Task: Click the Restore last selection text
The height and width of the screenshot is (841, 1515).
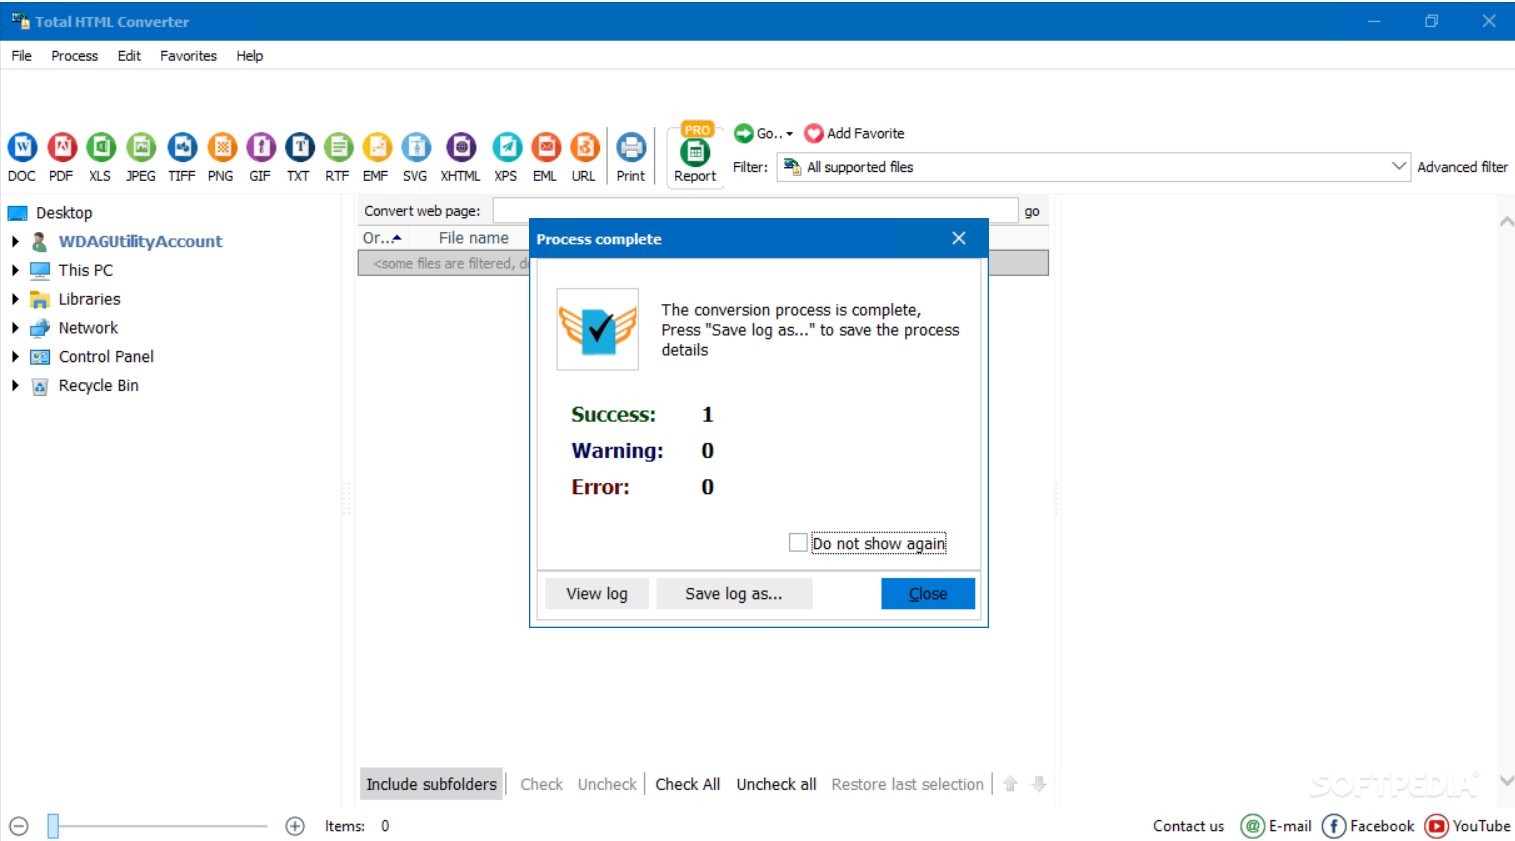Action: [907, 784]
